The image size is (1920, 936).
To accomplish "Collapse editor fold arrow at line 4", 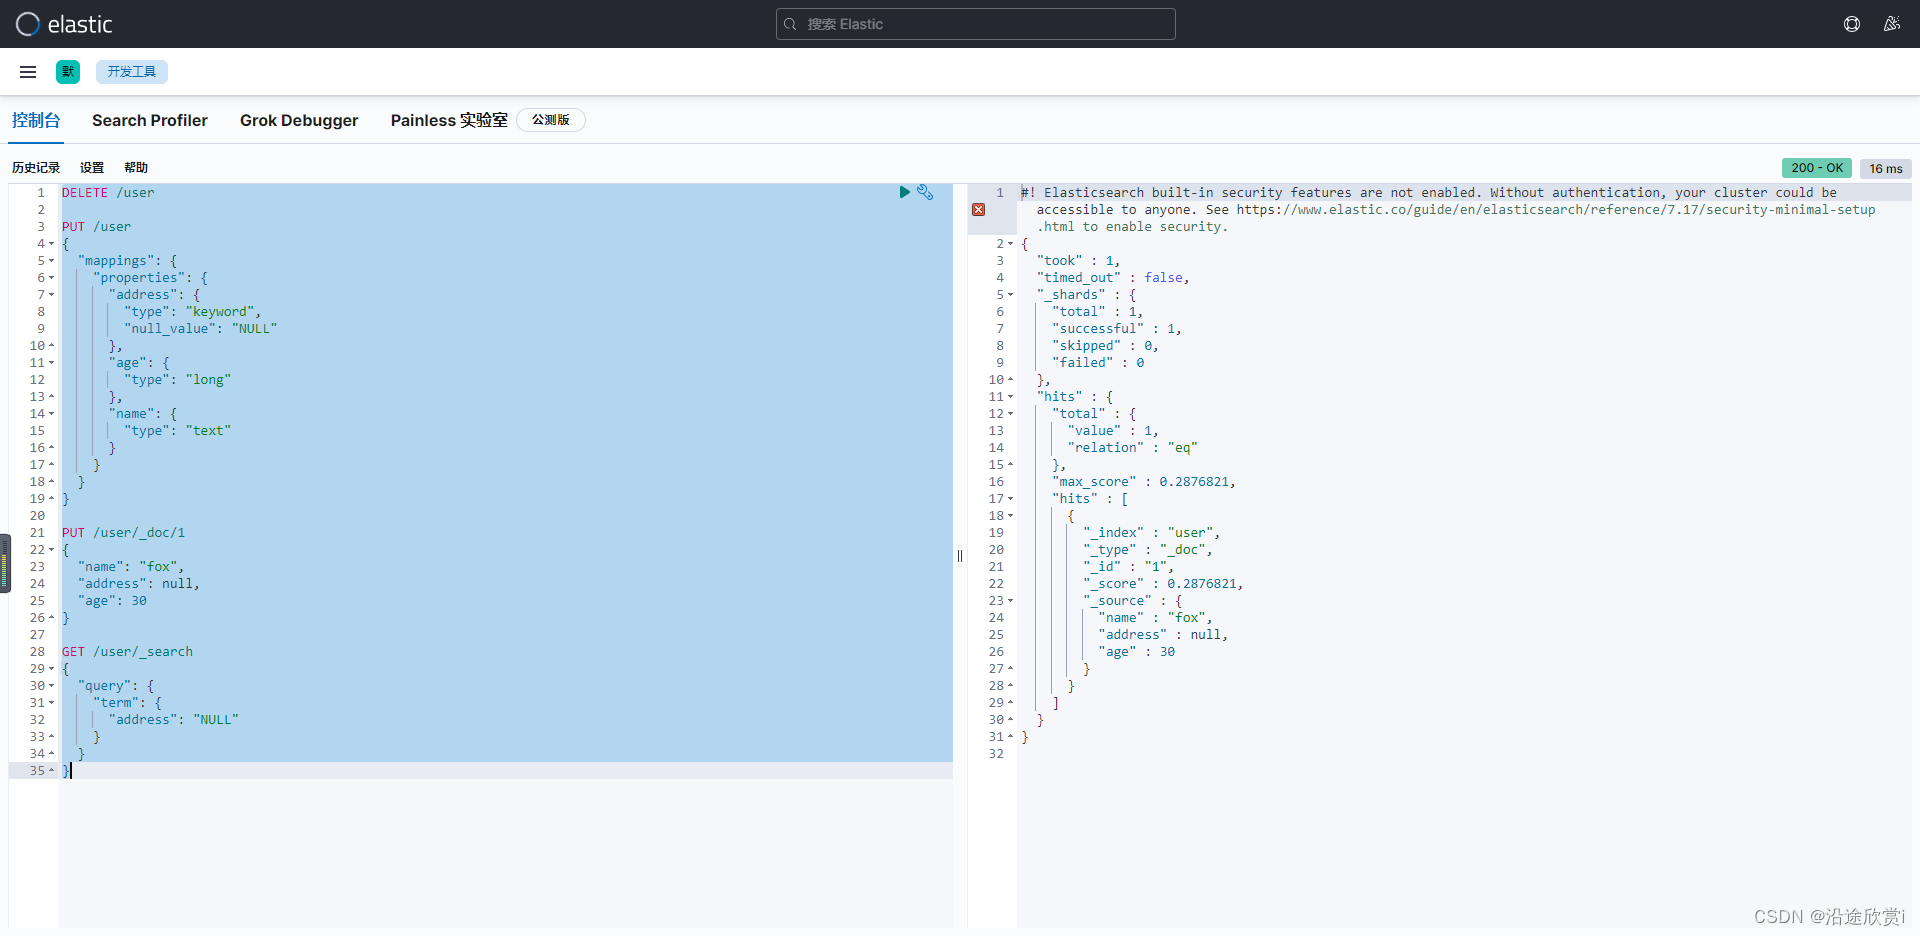I will click(52, 244).
